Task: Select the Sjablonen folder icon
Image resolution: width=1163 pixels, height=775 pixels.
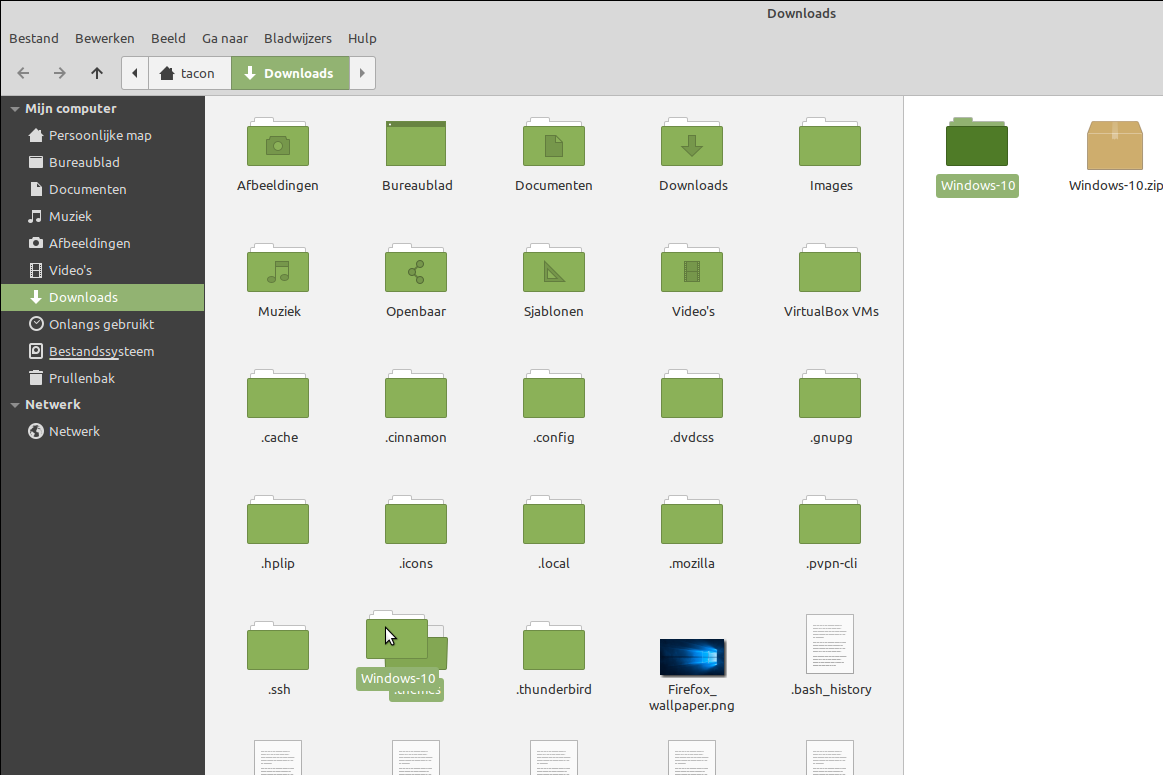Action: (x=553, y=270)
